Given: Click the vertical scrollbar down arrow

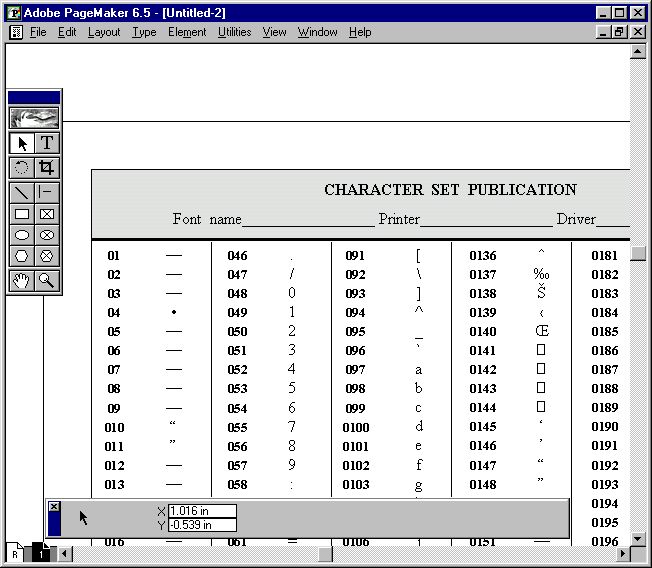Looking at the screenshot, I should pos(637,538).
